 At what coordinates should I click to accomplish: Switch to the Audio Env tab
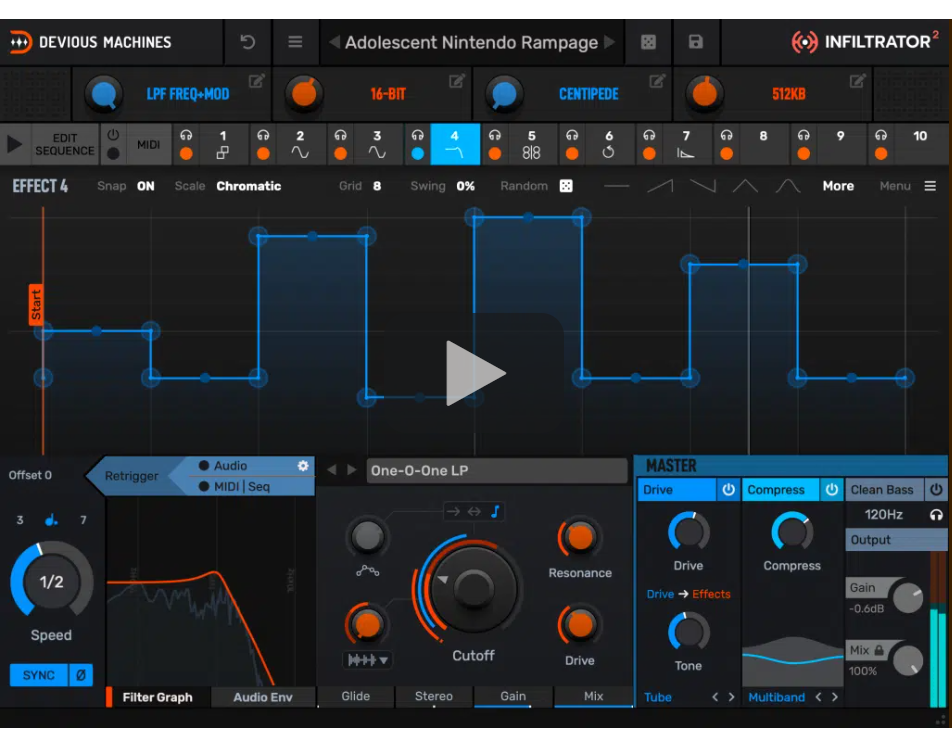pyautogui.click(x=263, y=697)
